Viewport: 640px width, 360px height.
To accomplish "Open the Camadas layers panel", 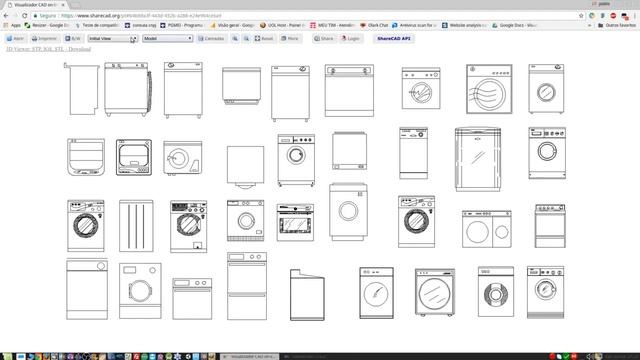I will (211, 38).
